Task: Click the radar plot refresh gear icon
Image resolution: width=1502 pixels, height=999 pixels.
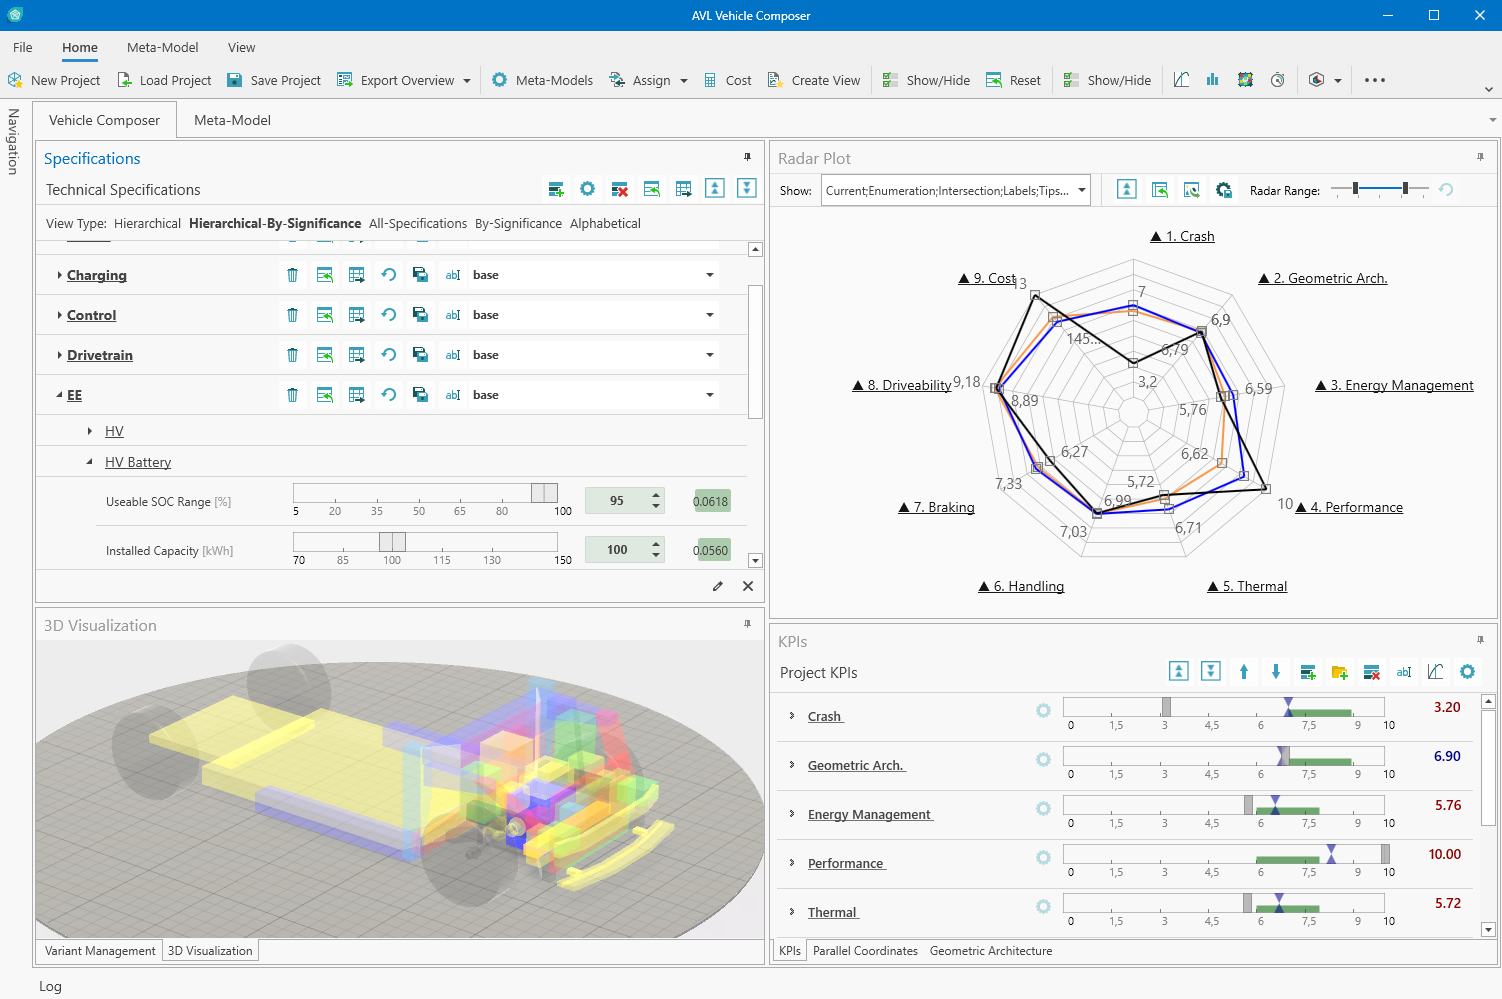Action: [x=1223, y=190]
